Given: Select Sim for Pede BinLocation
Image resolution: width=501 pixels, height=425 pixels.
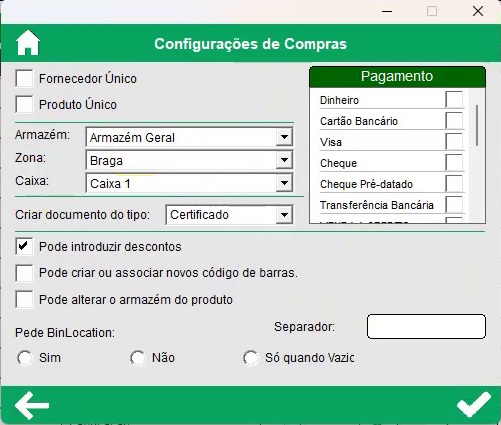Looking at the screenshot, I should click(25, 358).
